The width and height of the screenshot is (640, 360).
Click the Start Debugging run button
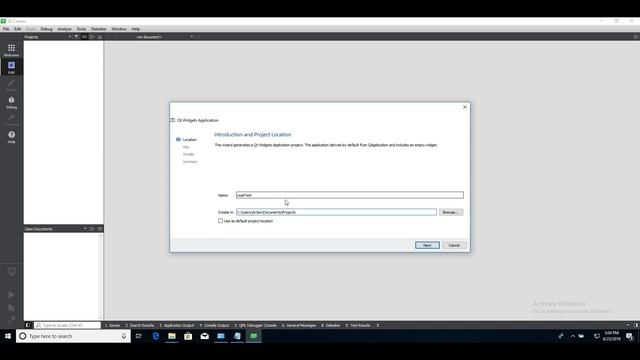(11, 307)
